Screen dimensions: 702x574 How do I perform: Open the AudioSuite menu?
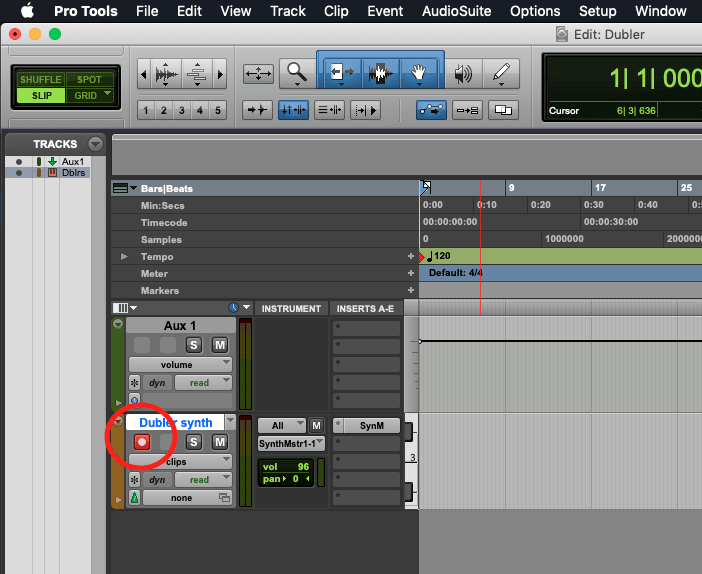tap(456, 11)
